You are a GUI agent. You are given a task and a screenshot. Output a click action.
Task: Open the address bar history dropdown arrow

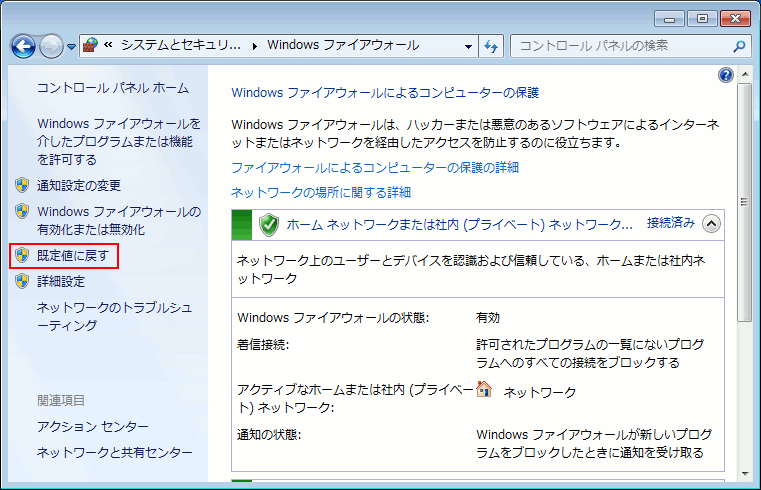click(468, 46)
